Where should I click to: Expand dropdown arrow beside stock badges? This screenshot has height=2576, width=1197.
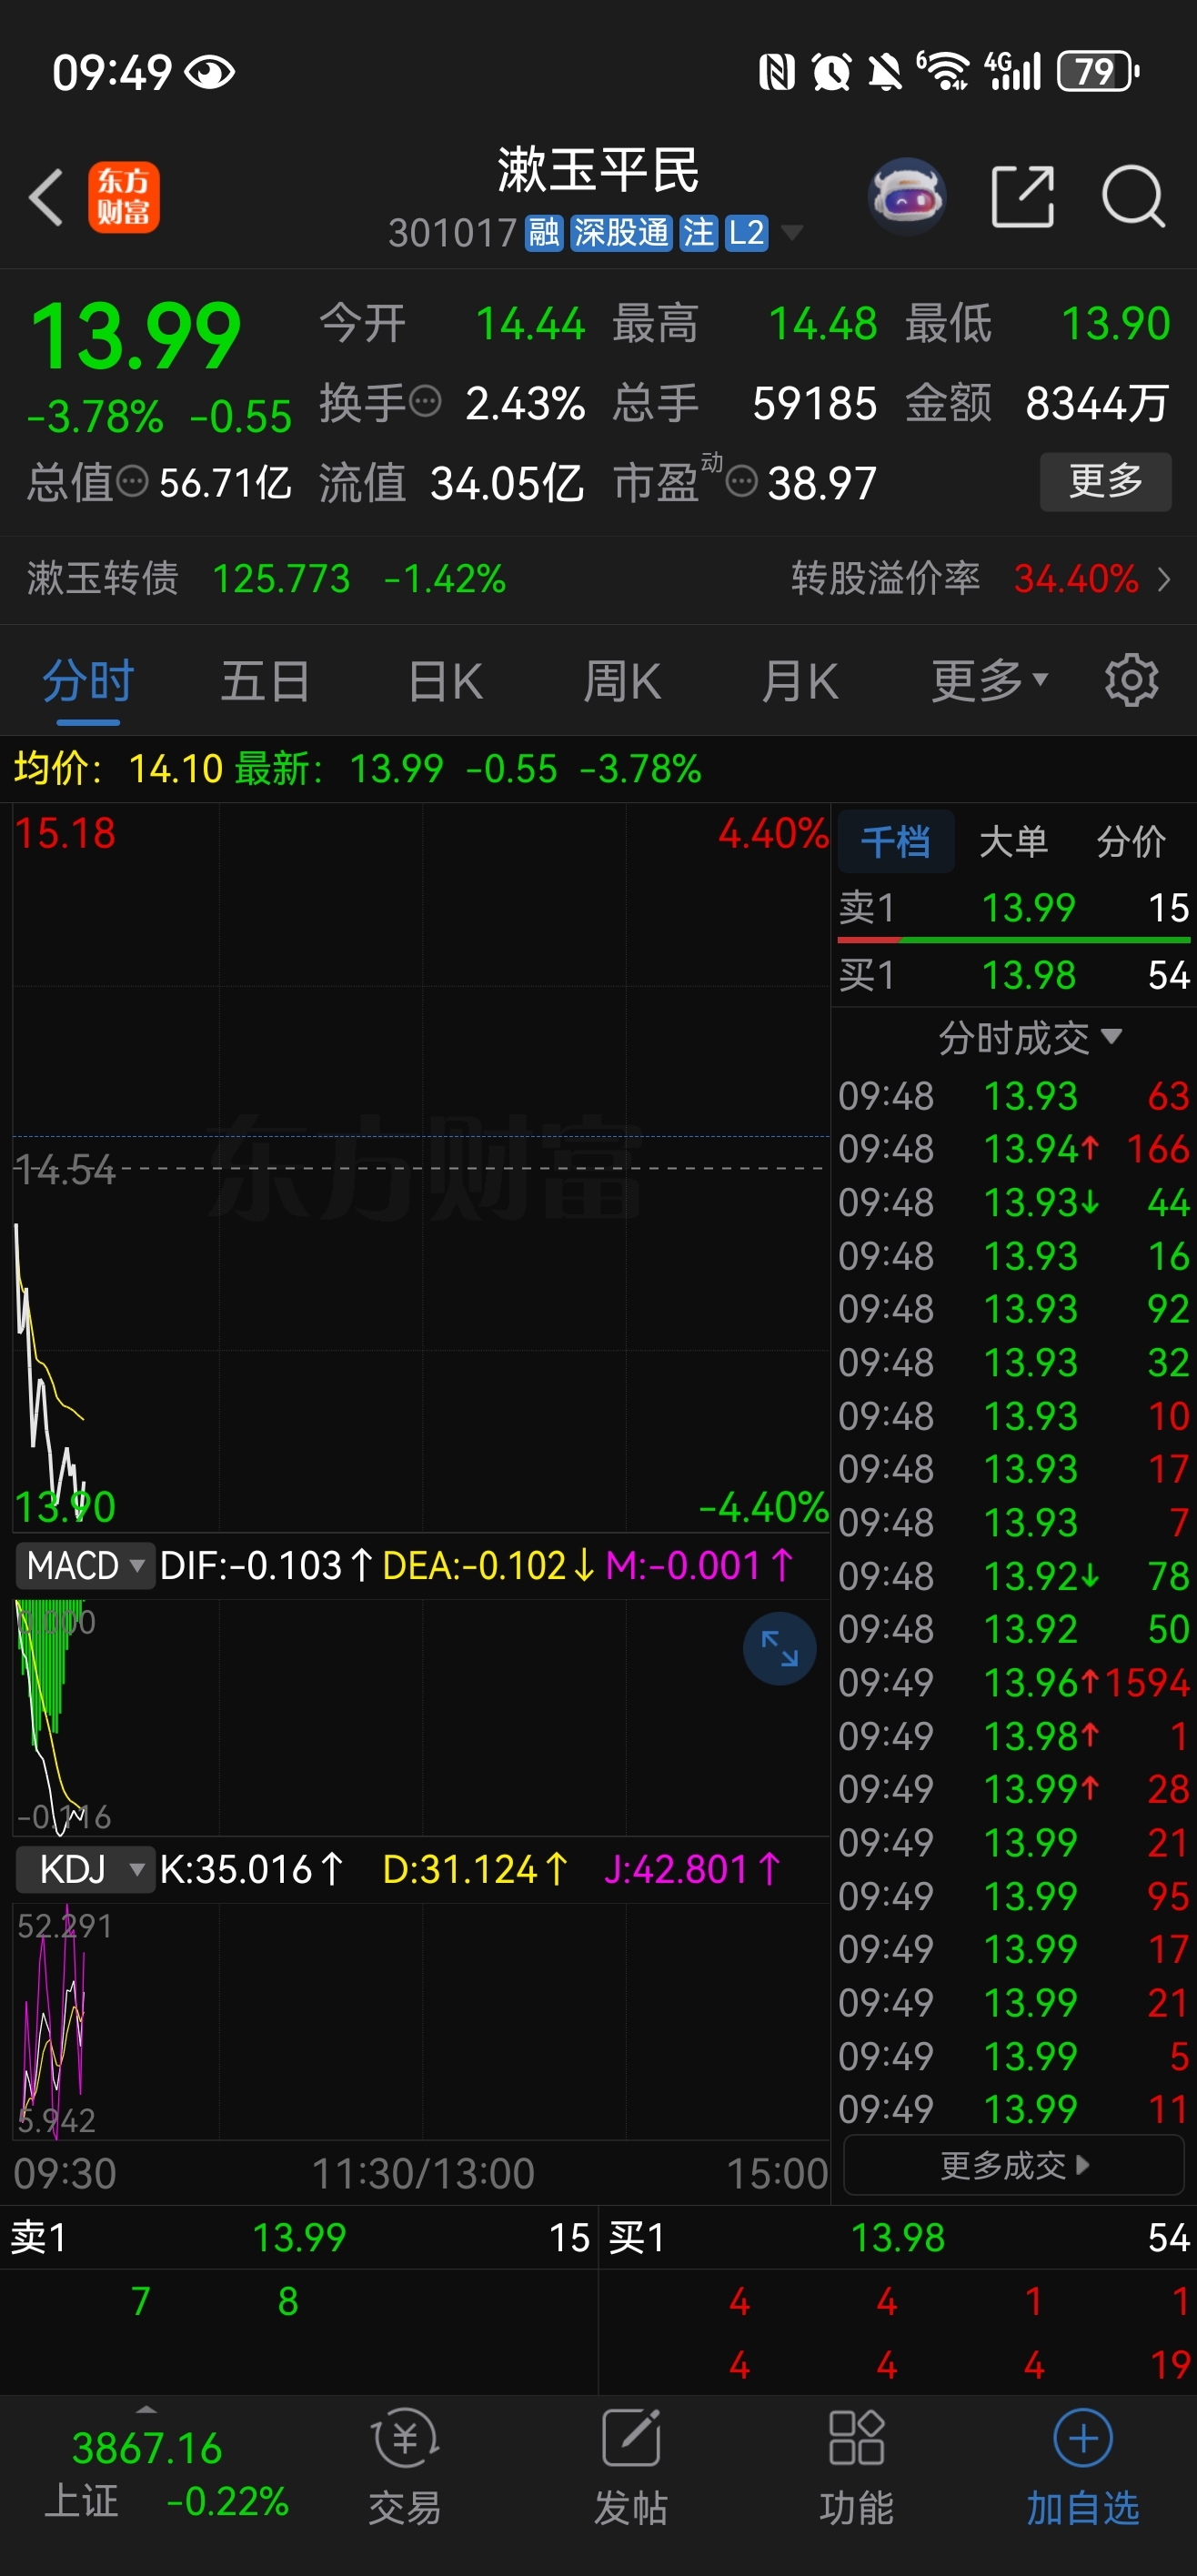coord(792,233)
